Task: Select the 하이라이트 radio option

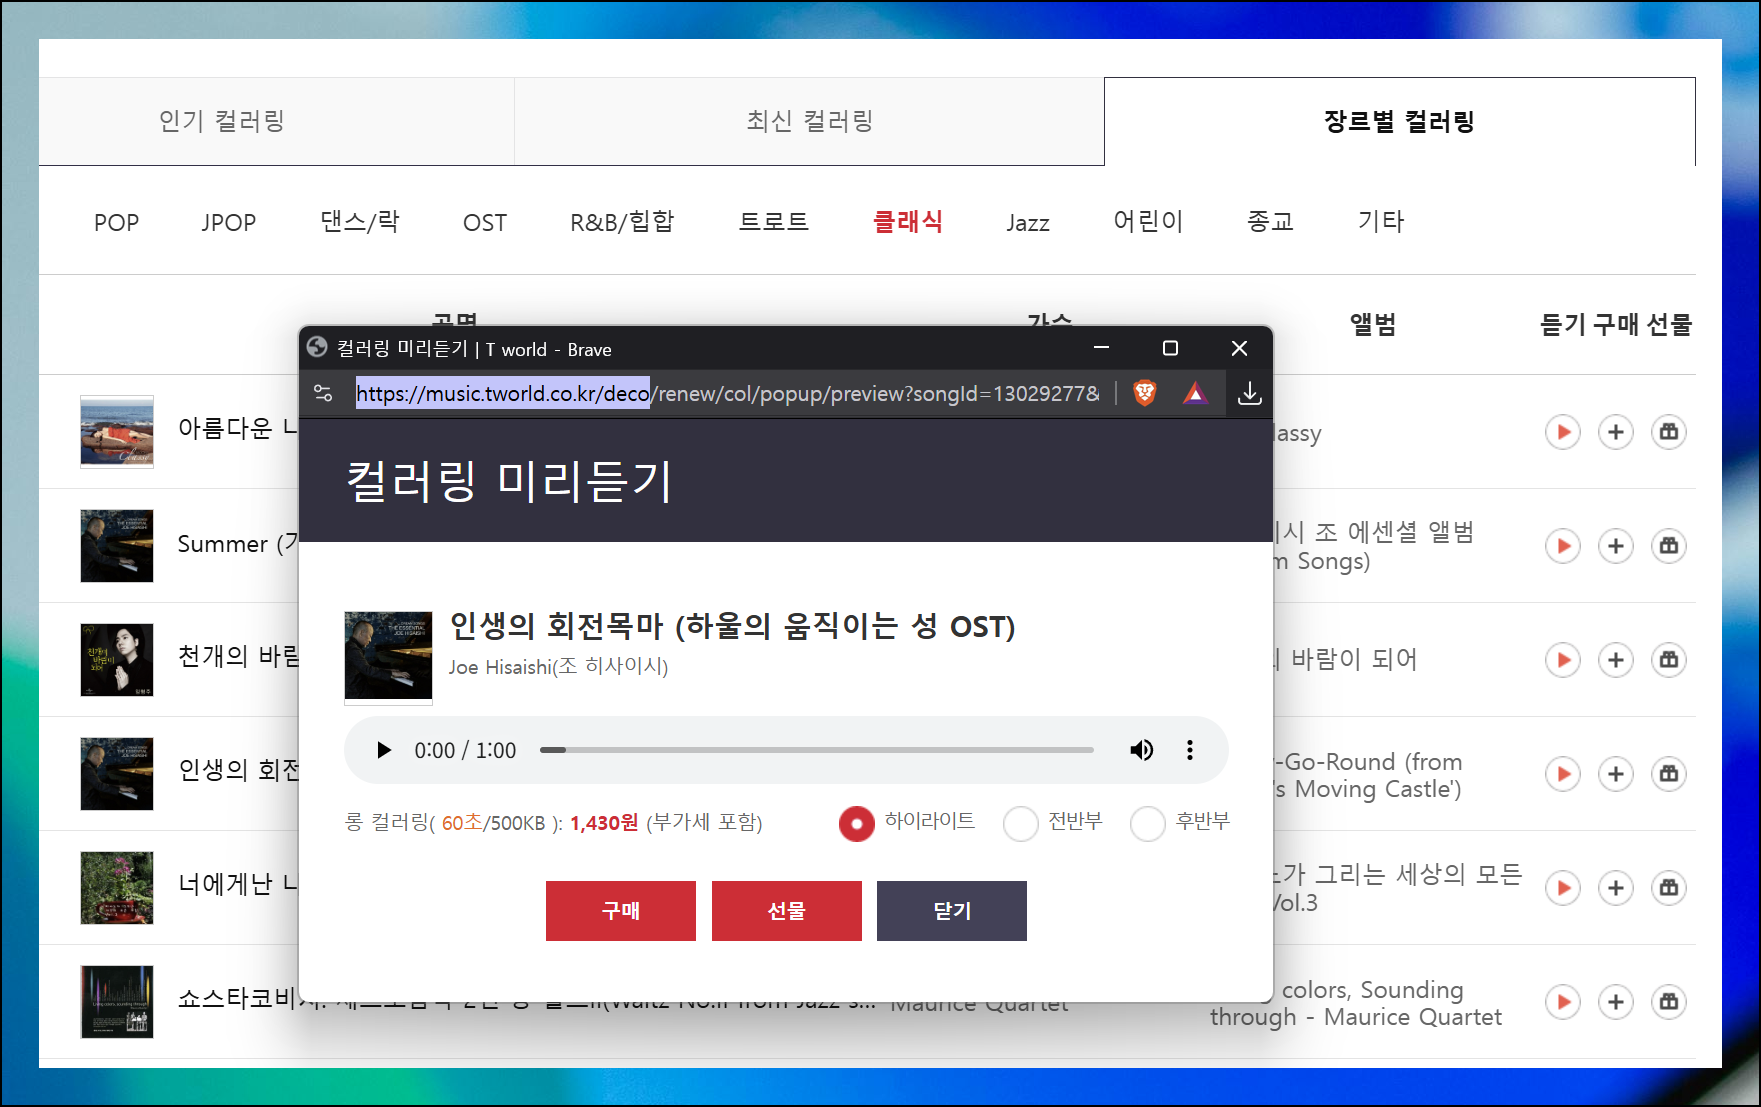Action: 856,824
